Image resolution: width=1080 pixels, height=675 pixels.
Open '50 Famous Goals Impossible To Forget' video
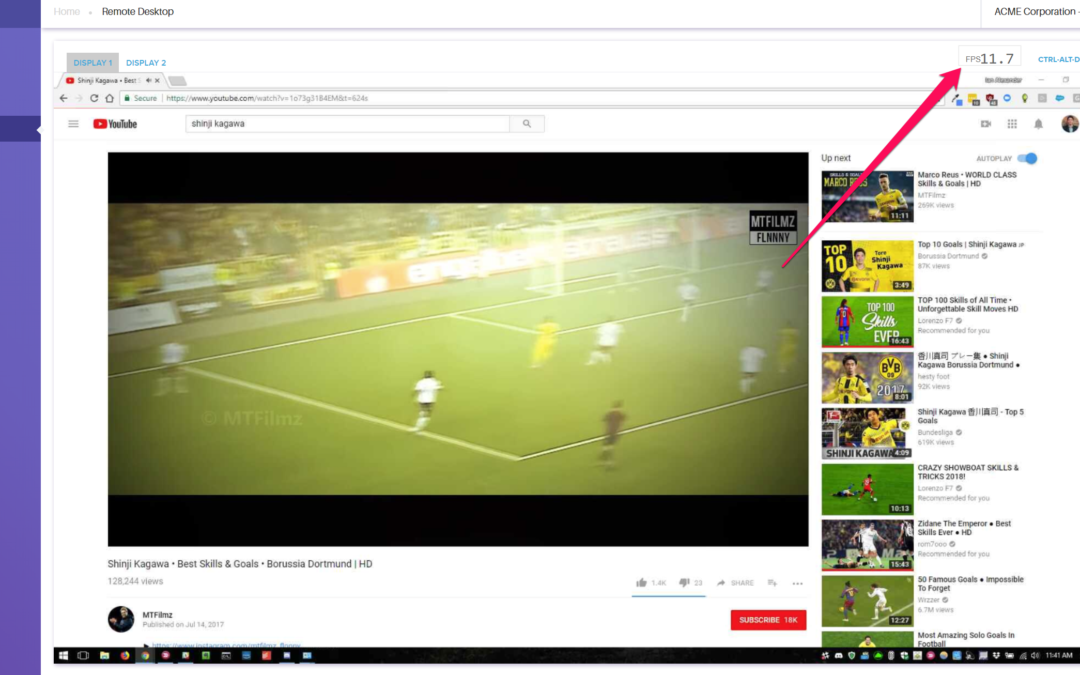click(x=970, y=583)
